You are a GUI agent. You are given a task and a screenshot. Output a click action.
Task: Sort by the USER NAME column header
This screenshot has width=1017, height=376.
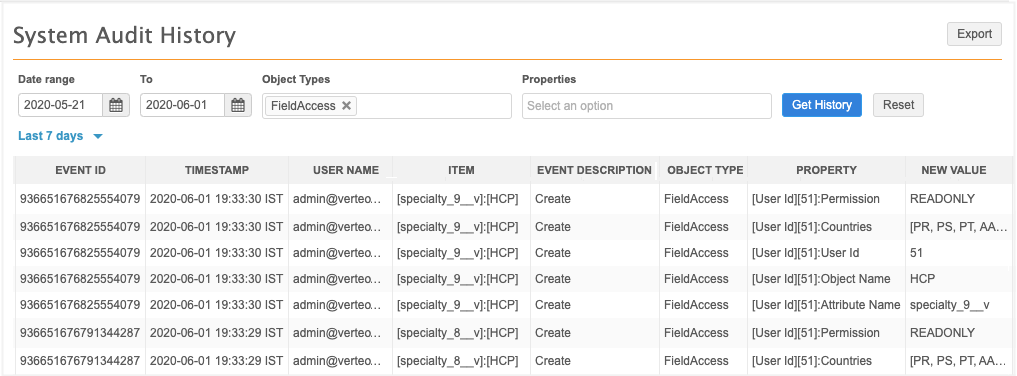point(346,170)
